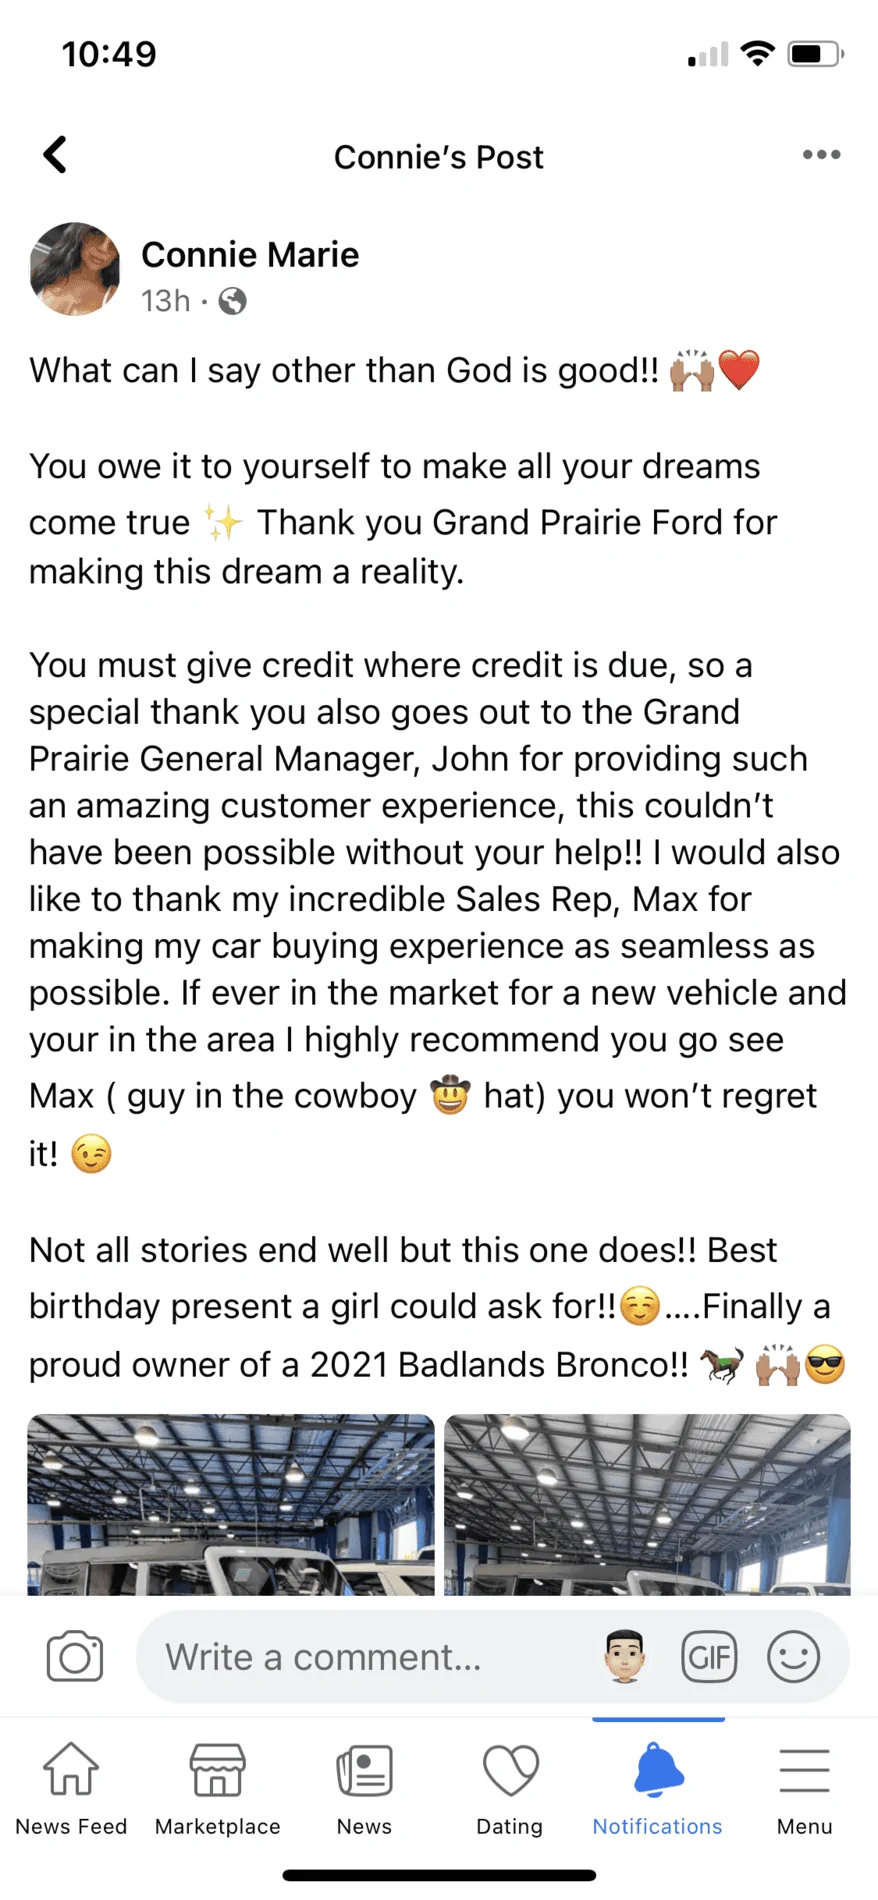This screenshot has height=1900, width=878.
Task: Open the Marketplace tab
Action: pyautogui.click(x=218, y=1788)
